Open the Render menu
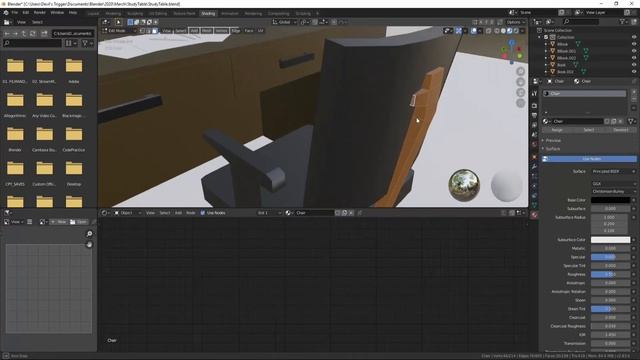 [40, 13]
